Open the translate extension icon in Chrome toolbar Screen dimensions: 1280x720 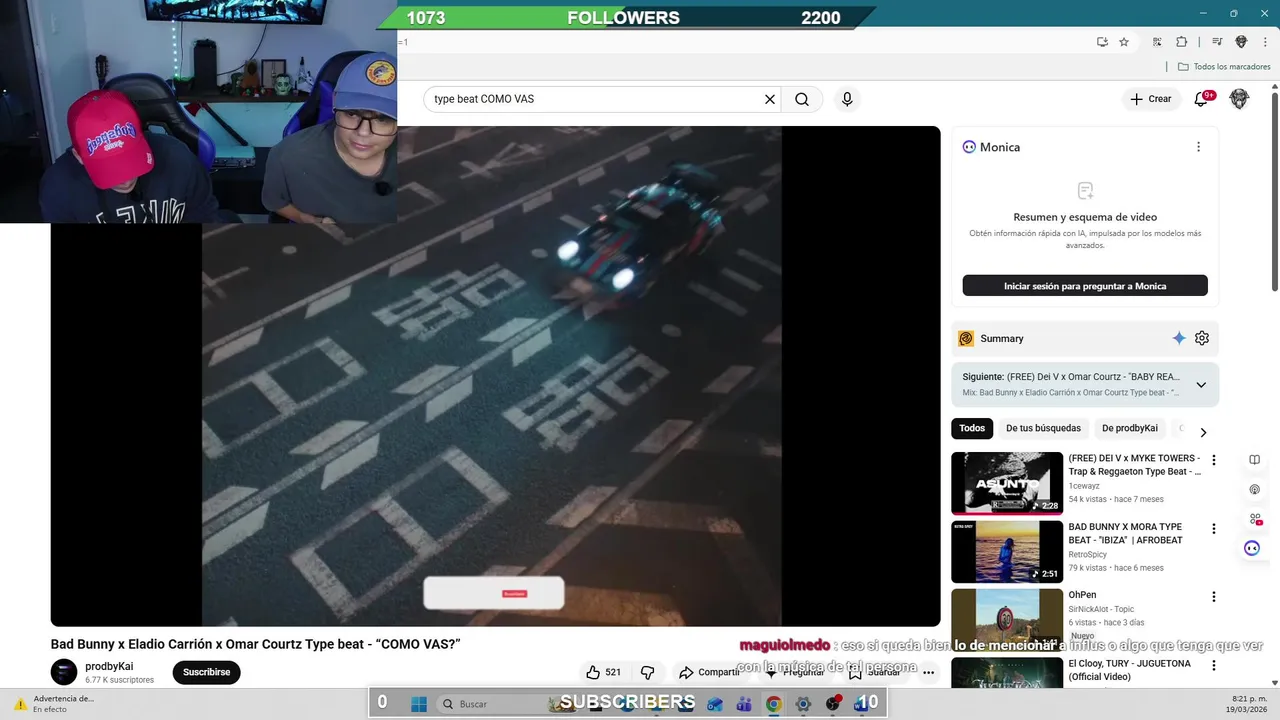1157,42
